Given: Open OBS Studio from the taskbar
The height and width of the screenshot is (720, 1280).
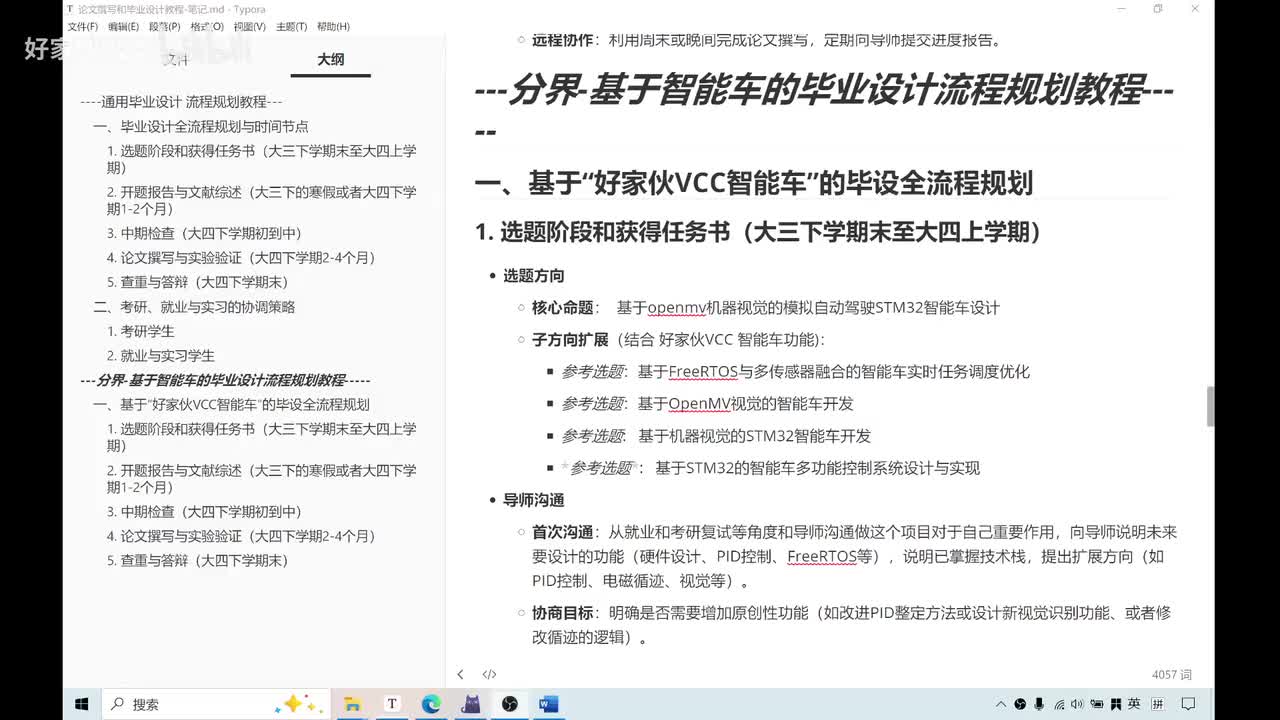Looking at the screenshot, I should point(509,704).
